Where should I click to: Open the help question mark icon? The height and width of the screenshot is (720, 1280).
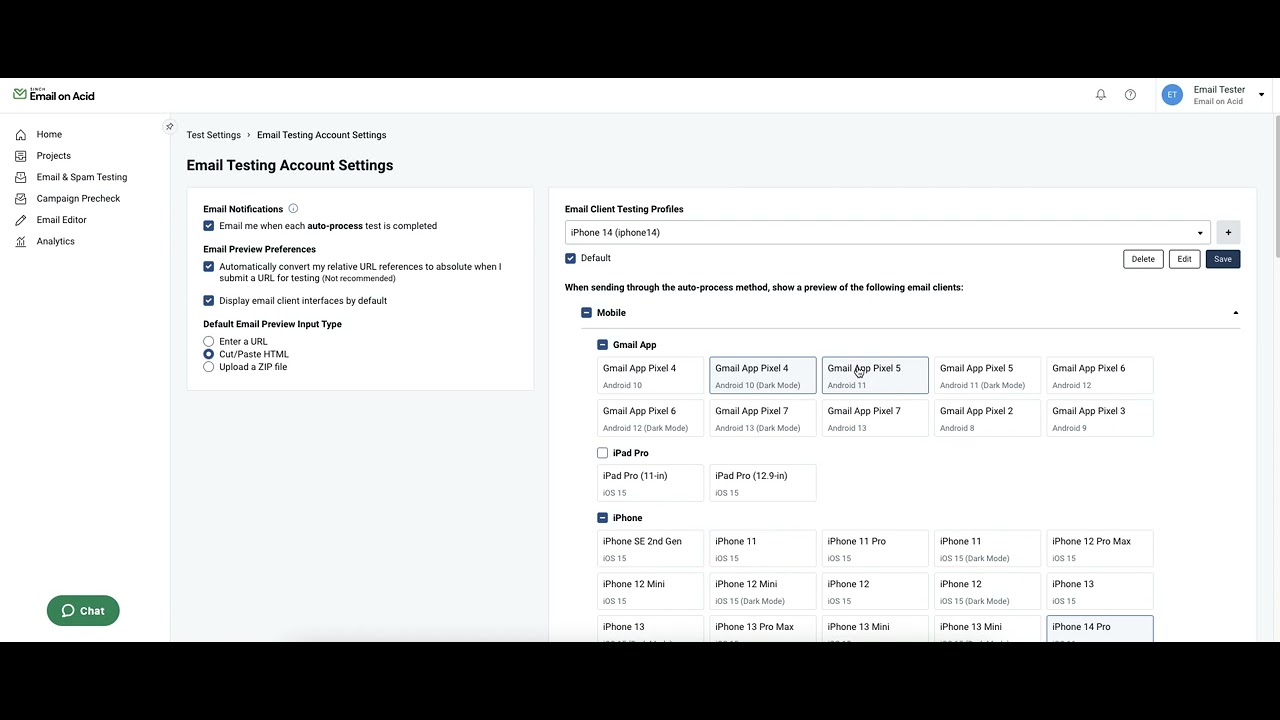coord(1130,95)
